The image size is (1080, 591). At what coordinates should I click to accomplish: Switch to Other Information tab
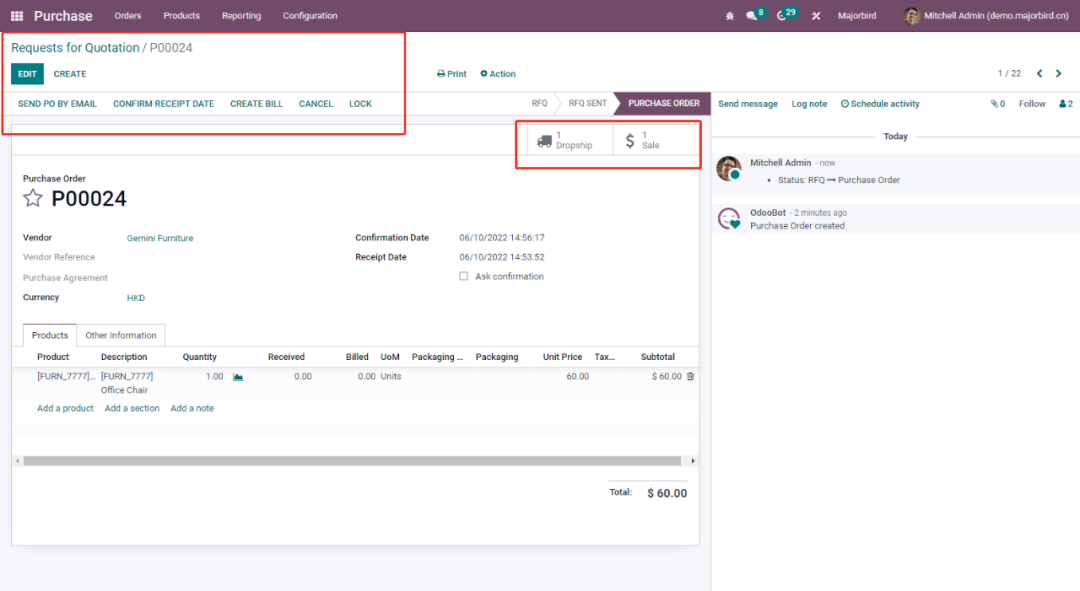pyautogui.click(x=121, y=336)
